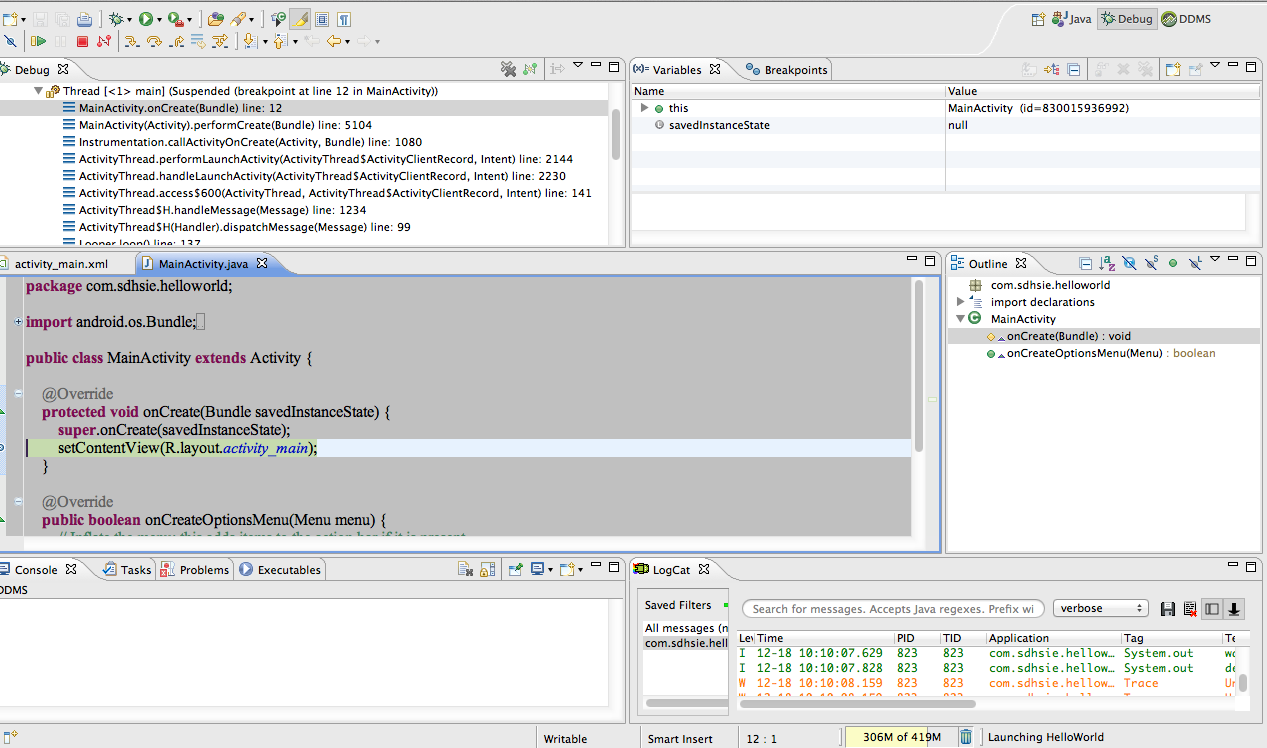Viewport: 1267px width, 748px height.
Task: Open the activity_main.xml editor tab
Action: (x=61, y=264)
